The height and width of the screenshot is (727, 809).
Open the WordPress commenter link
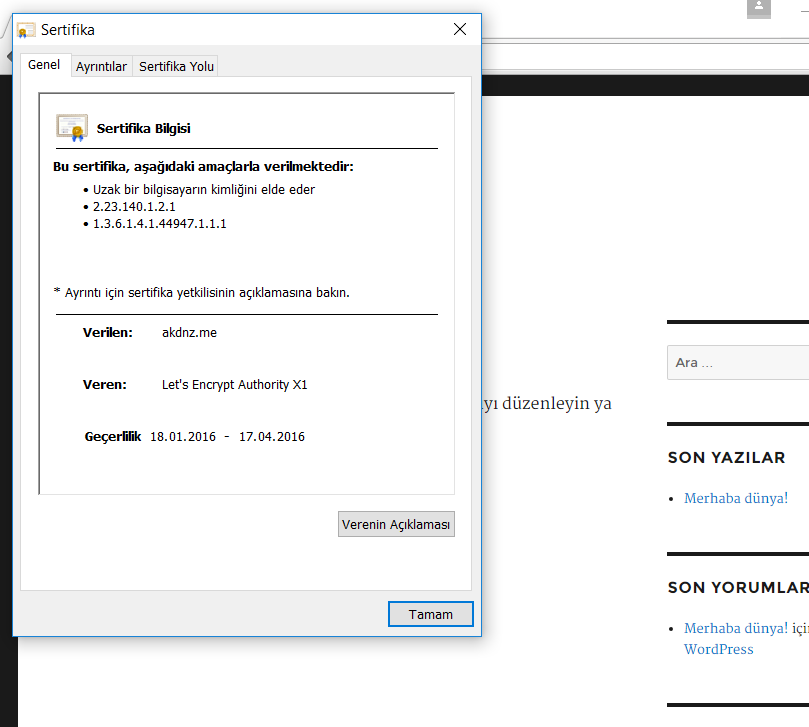[x=718, y=649]
